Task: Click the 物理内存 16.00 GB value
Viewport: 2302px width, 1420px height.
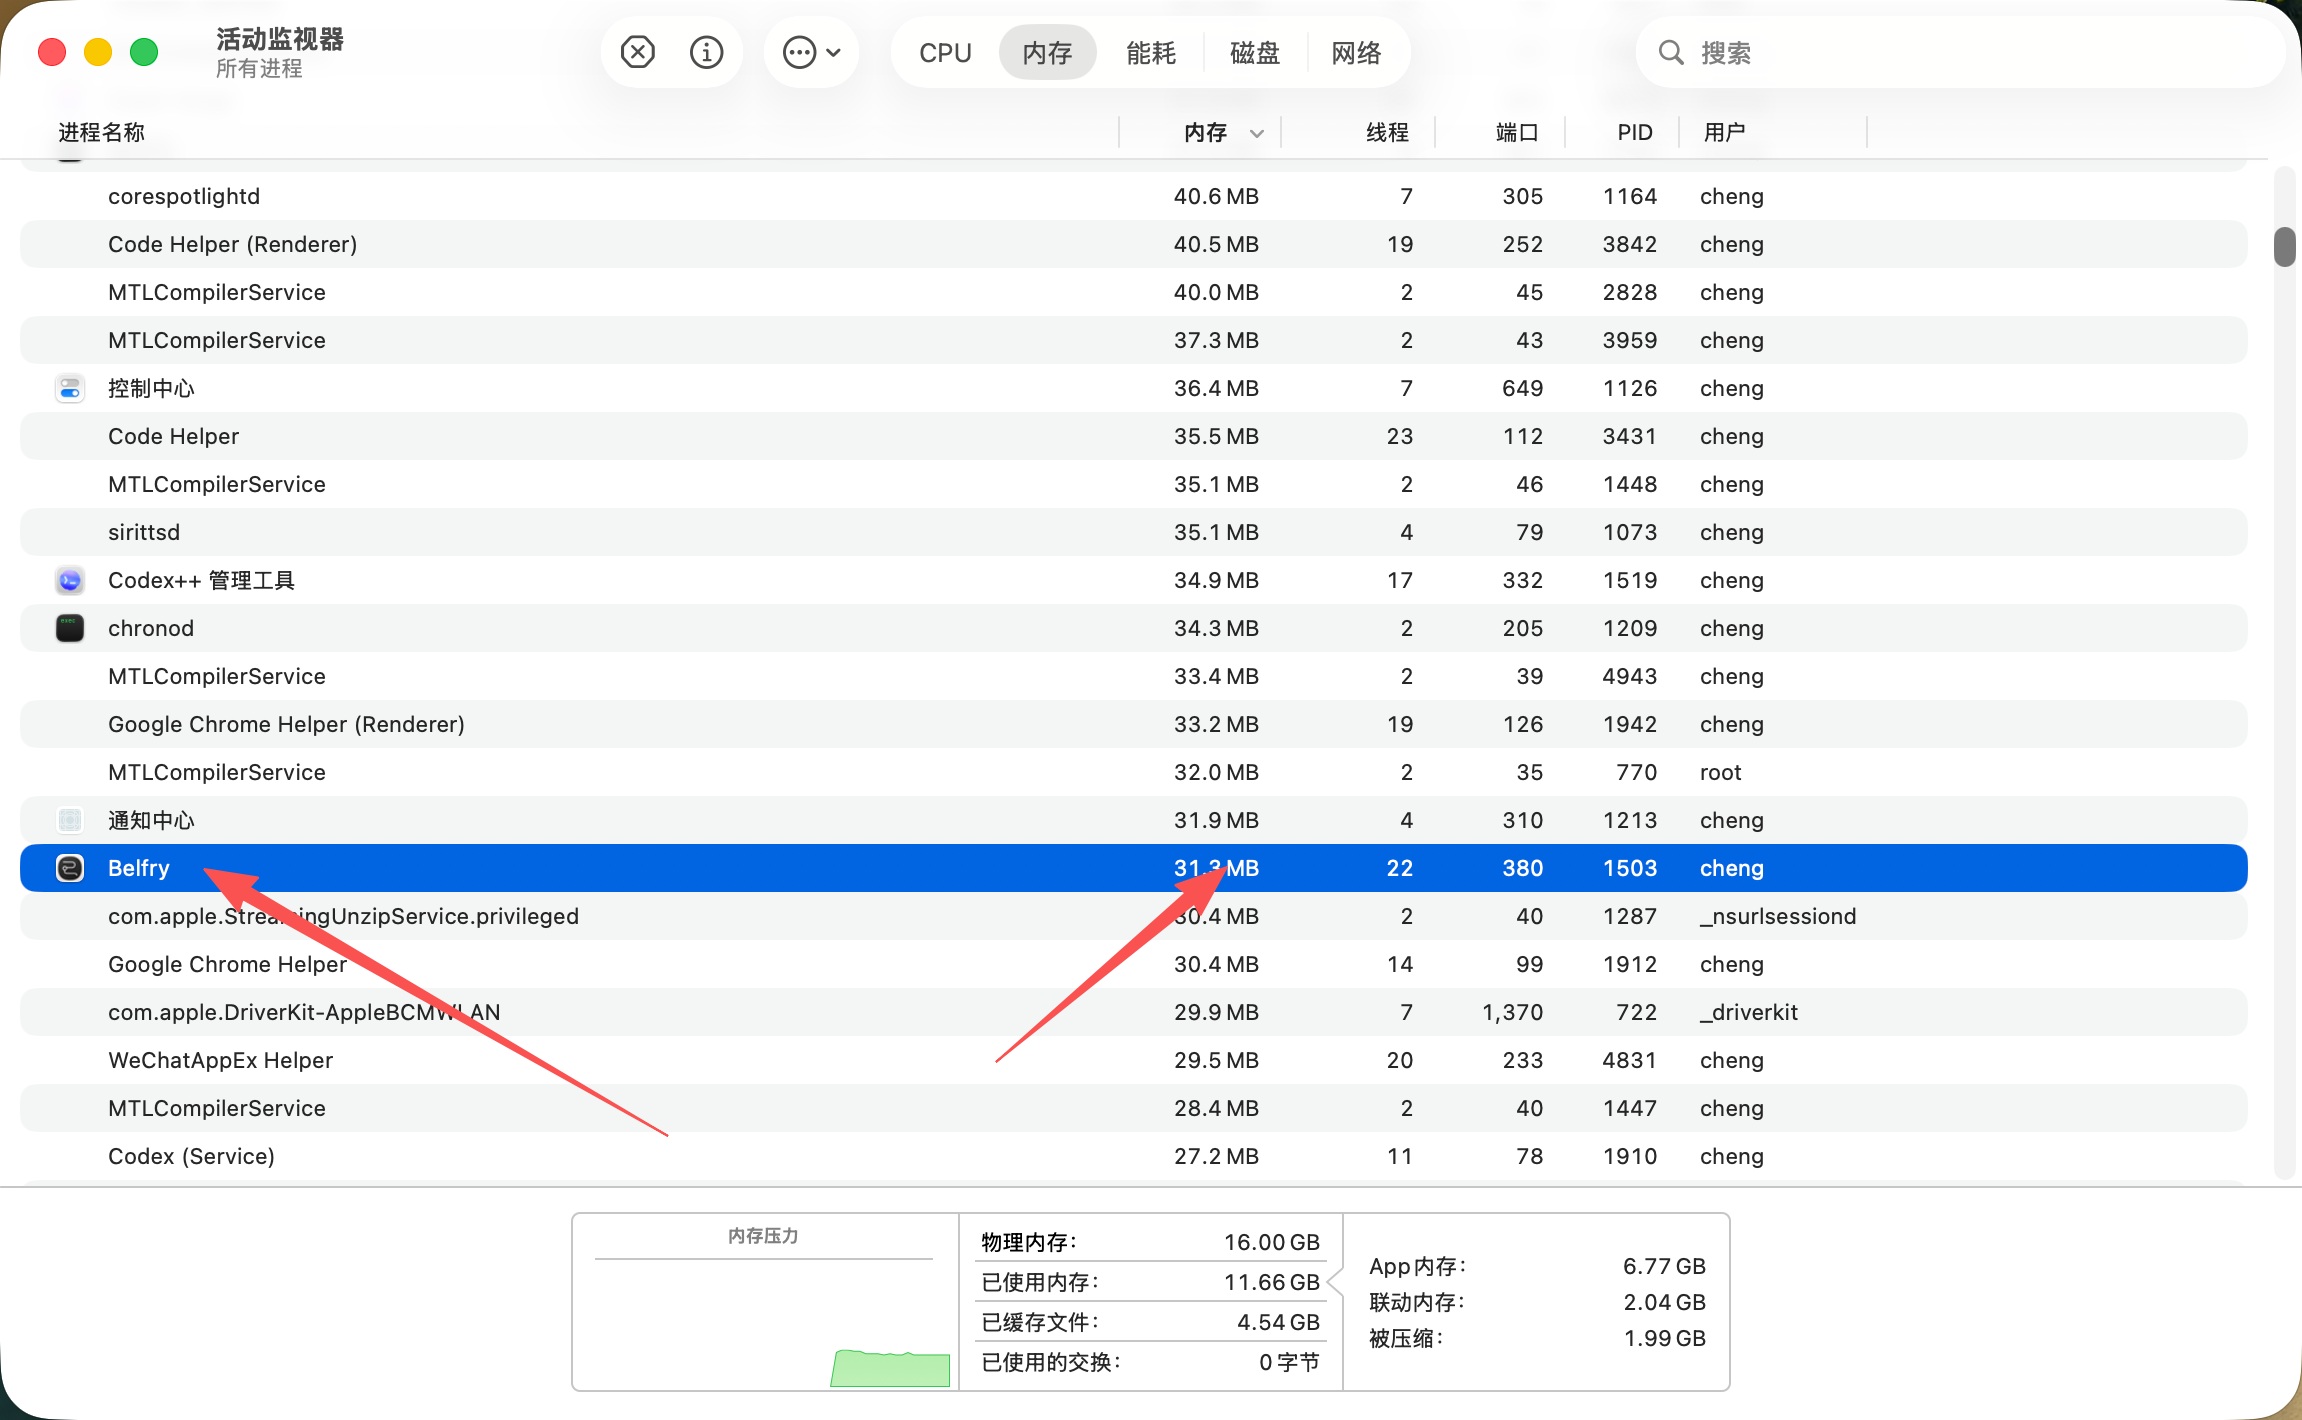Action: [1272, 1242]
